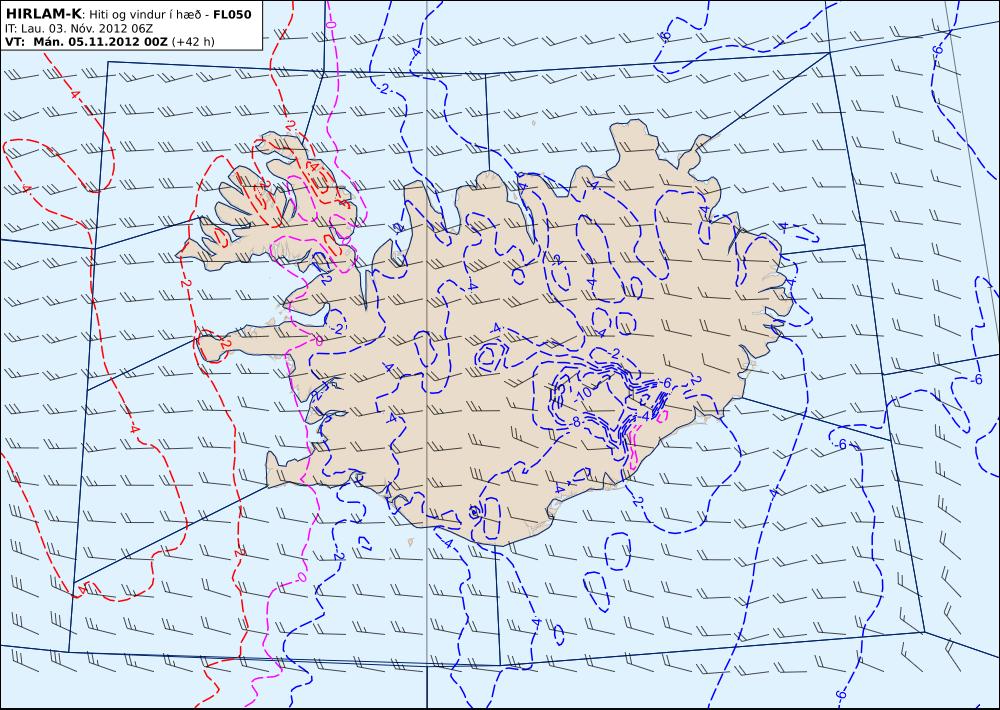Click the "-10" temperature contour label

[x=582, y=392]
